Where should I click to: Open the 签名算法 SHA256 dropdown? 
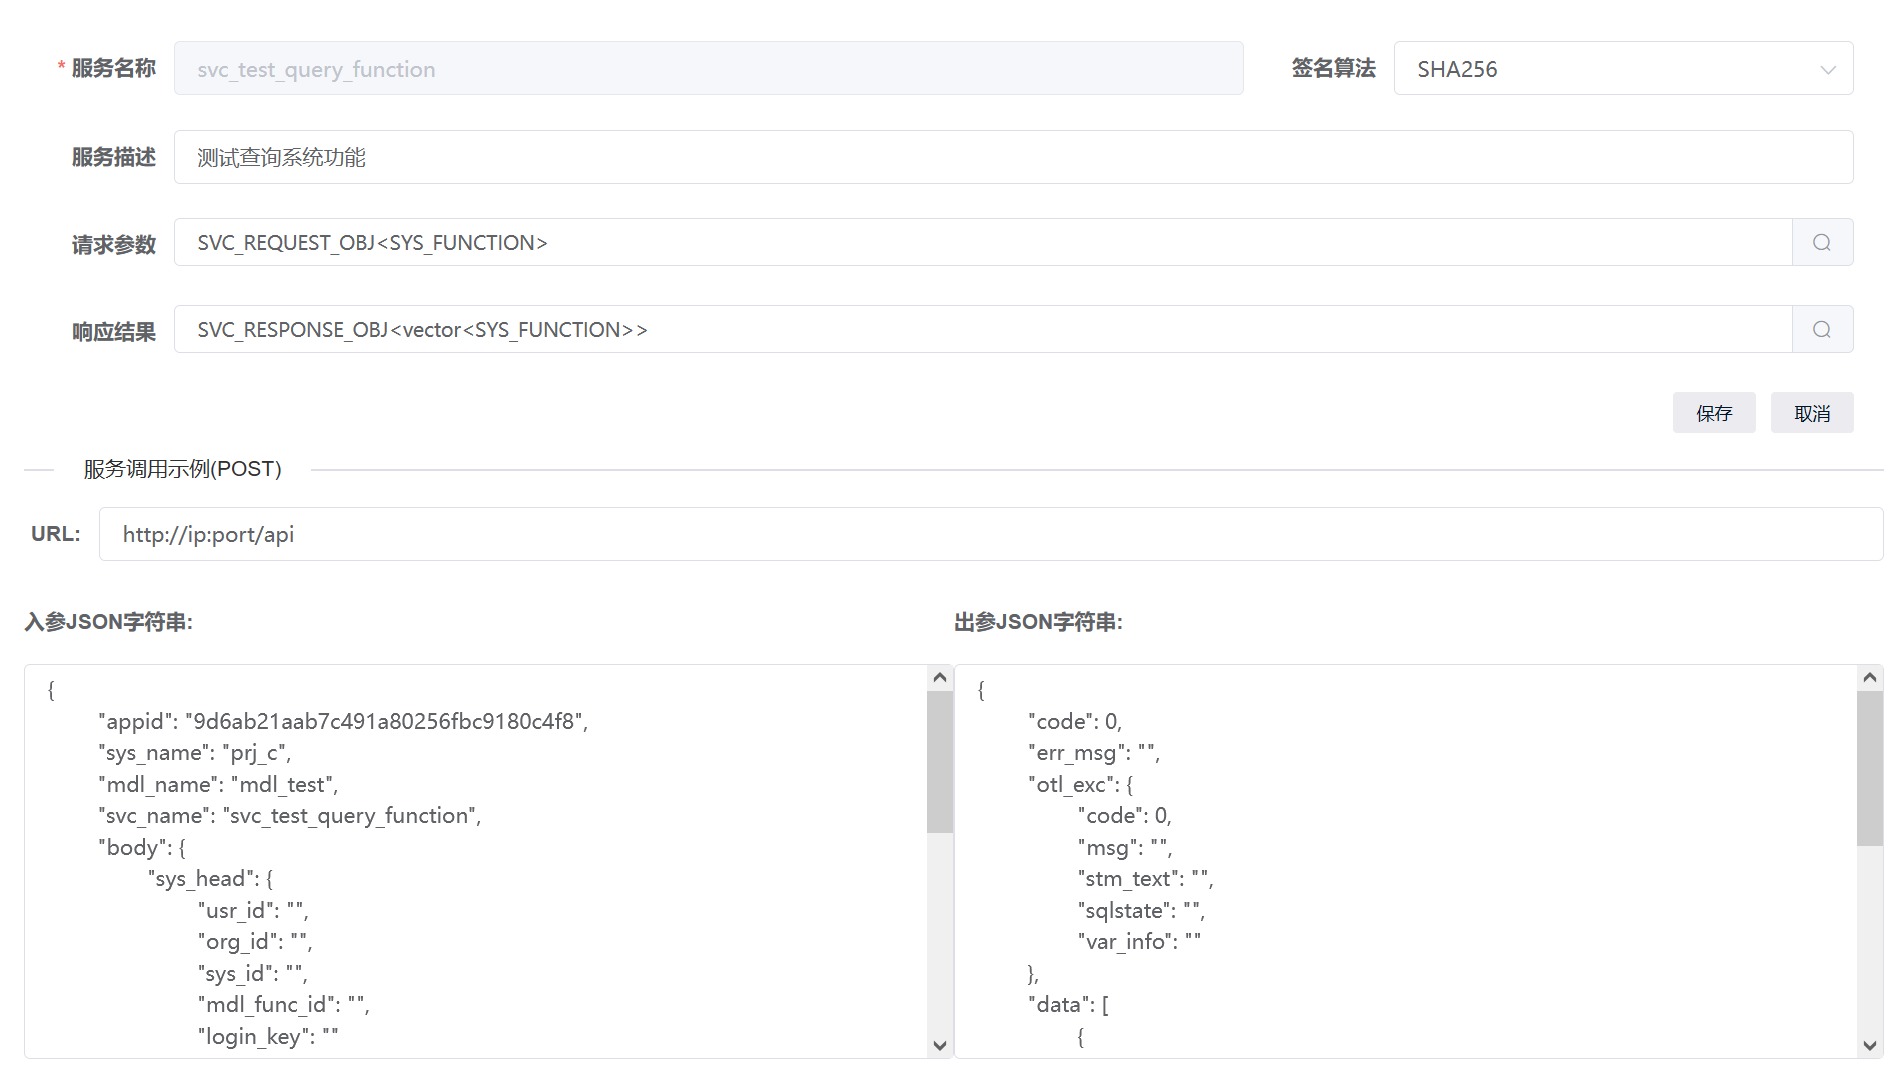pos(1621,69)
